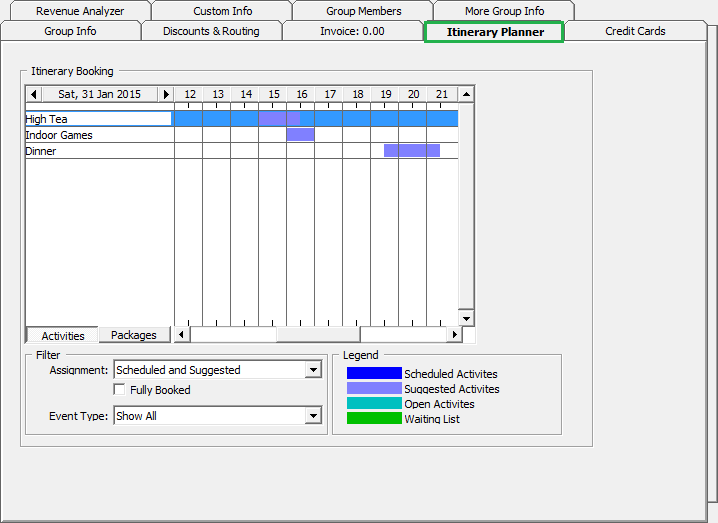
Task: Open the Discounts & Routing tab
Action: click(211, 31)
